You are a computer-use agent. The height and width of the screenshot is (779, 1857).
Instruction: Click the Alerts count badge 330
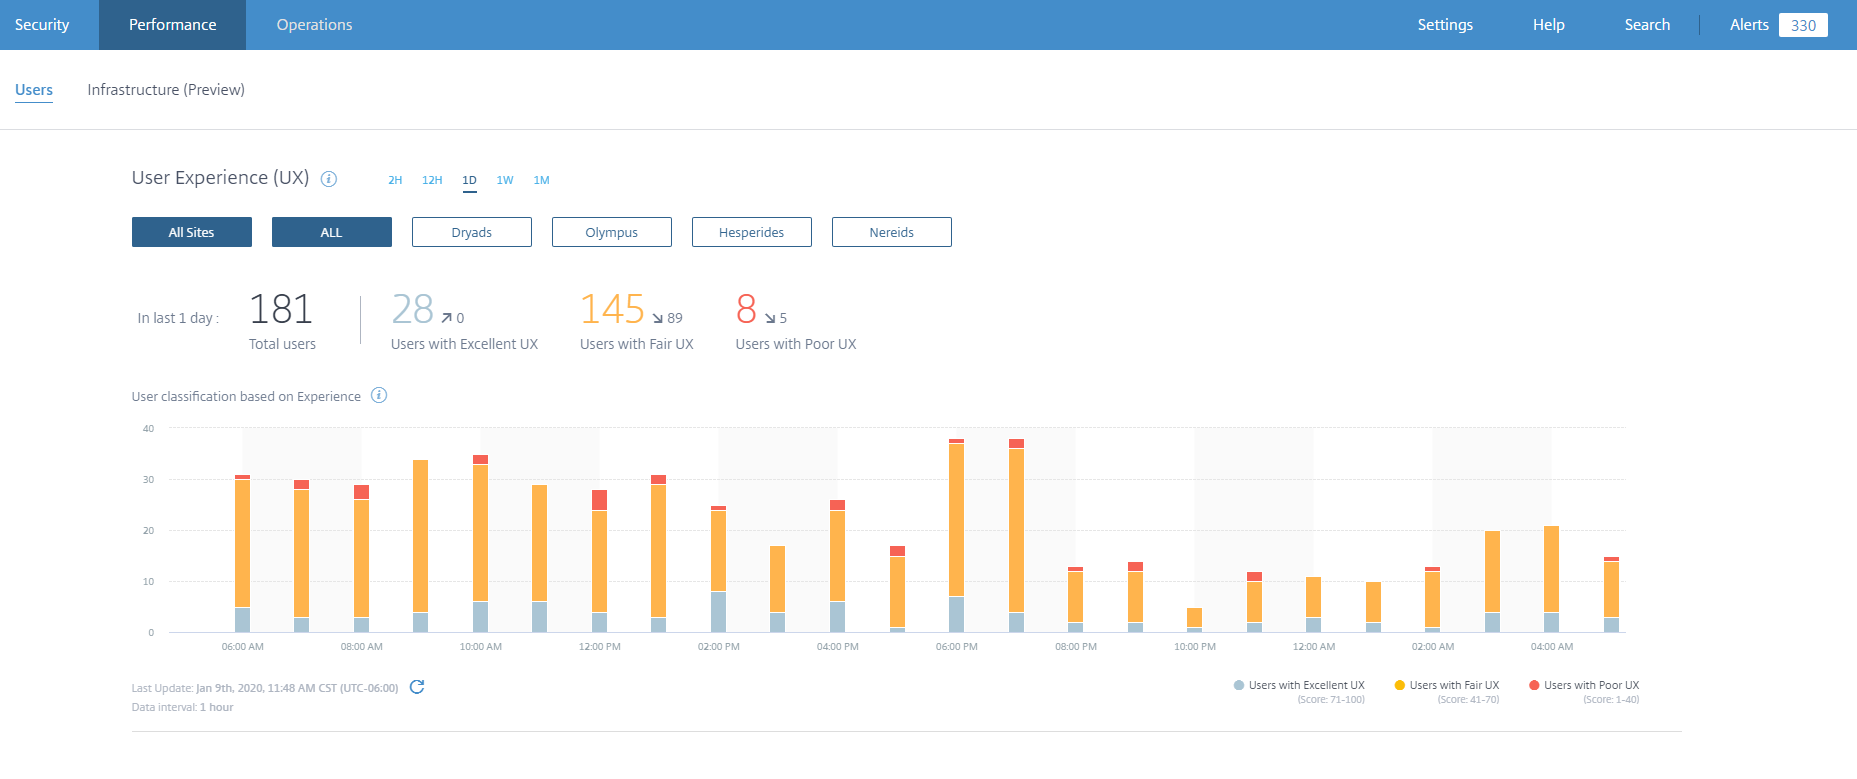pos(1802,25)
